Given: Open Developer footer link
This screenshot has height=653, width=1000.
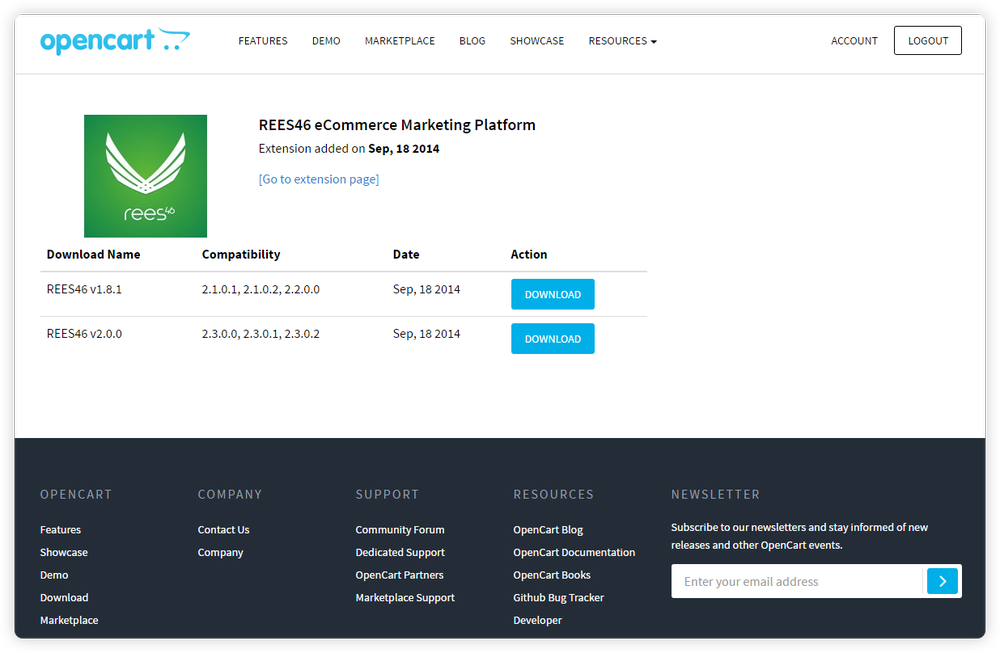Looking at the screenshot, I should point(538,620).
